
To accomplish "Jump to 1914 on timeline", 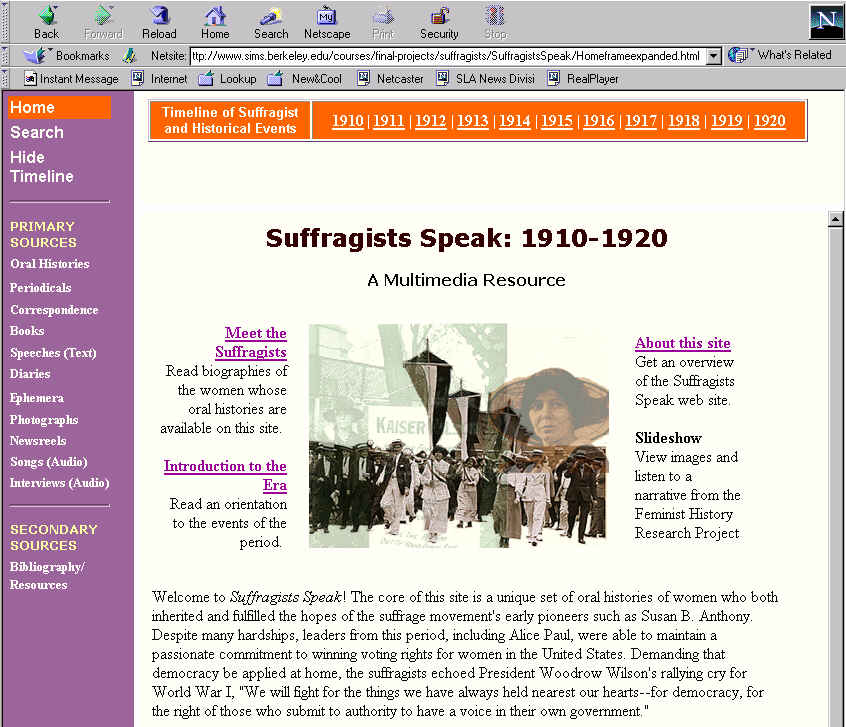I will click(515, 120).
